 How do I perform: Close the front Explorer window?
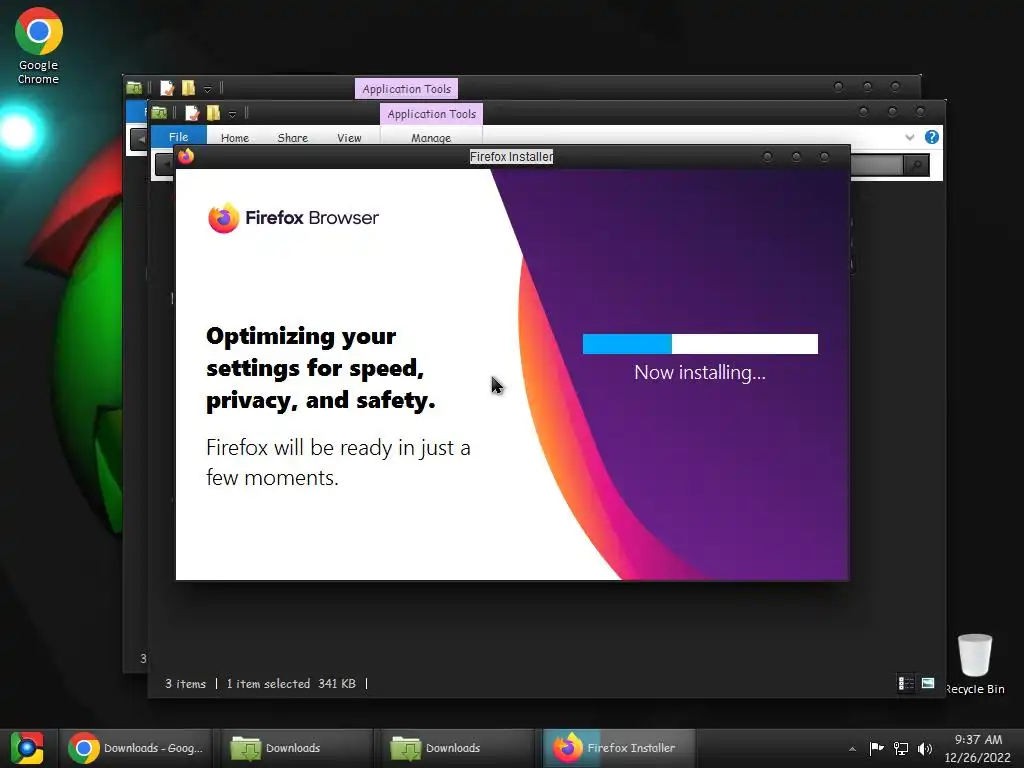click(920, 112)
